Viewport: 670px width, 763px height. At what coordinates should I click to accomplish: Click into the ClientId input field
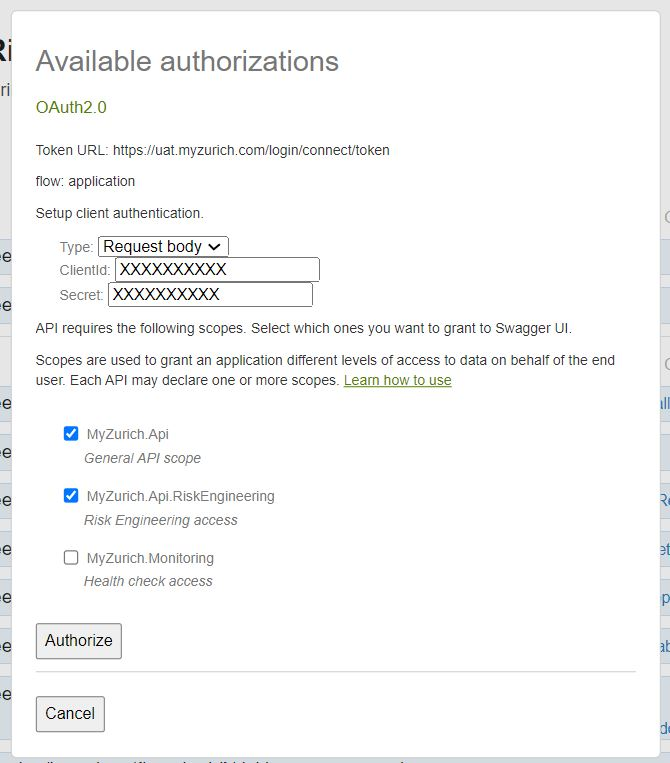(217, 270)
